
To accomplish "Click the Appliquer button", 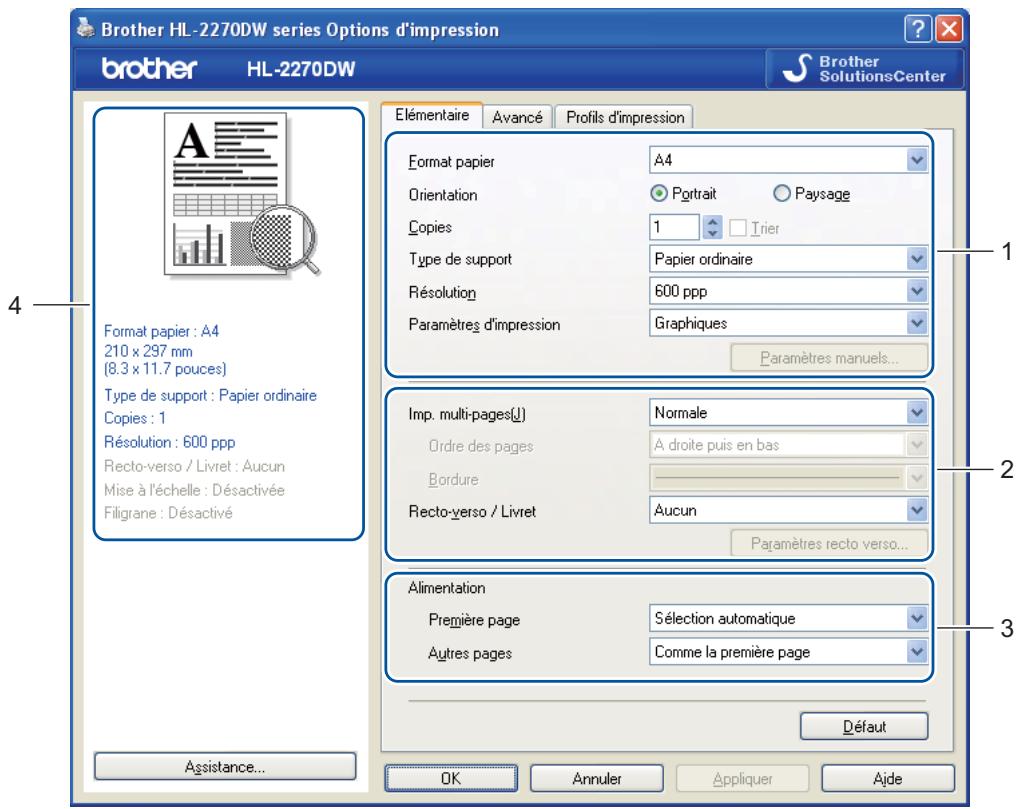I will click(743, 778).
